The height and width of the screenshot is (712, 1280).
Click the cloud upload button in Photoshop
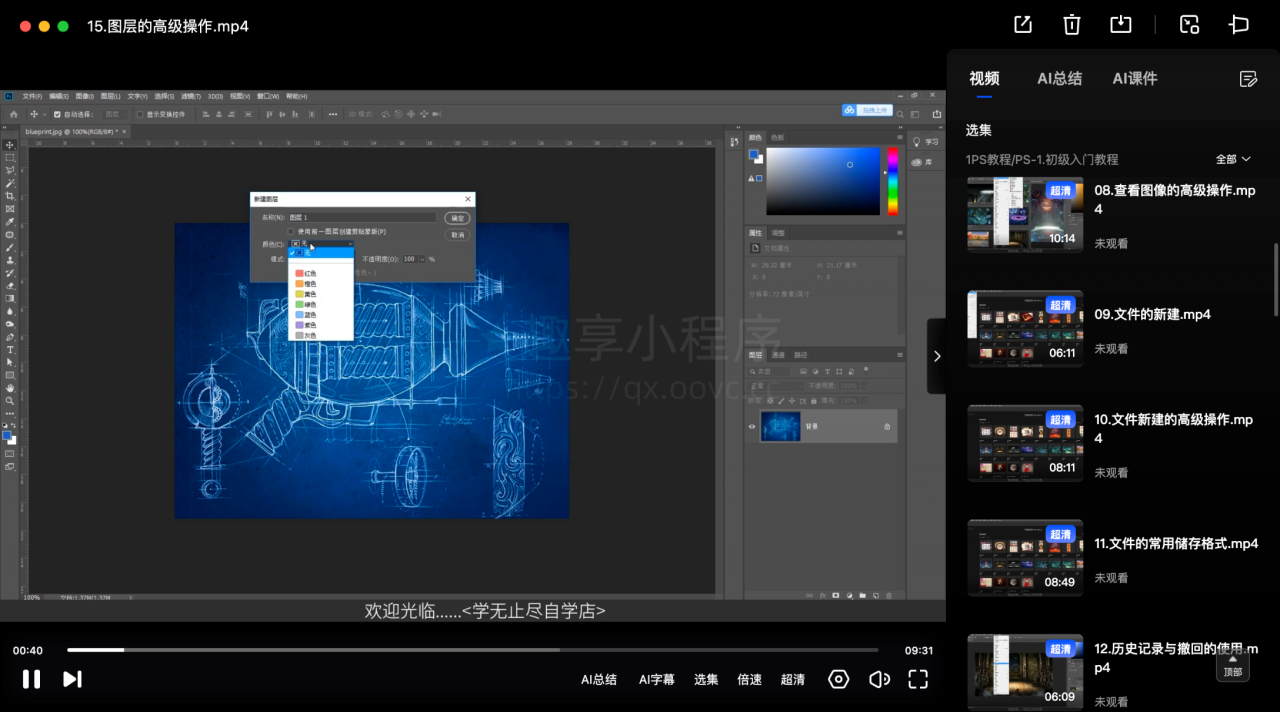[x=868, y=110]
